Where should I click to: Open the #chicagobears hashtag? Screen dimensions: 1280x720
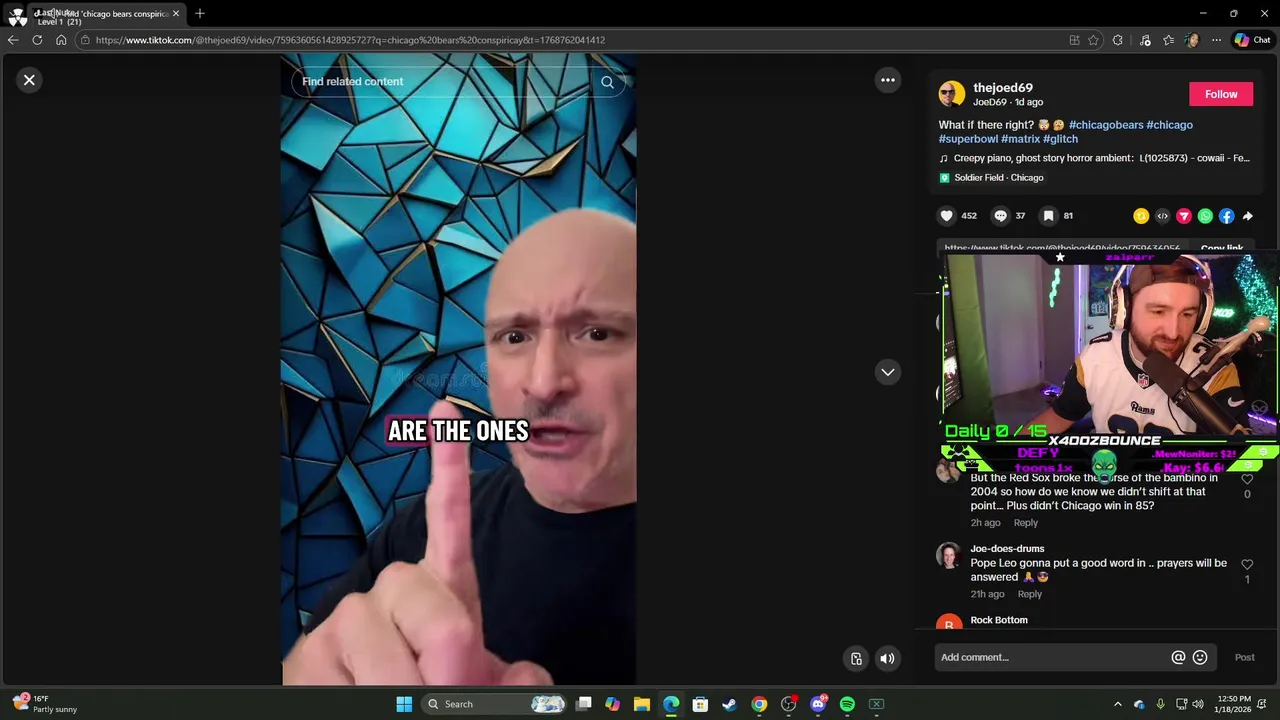1106,125
